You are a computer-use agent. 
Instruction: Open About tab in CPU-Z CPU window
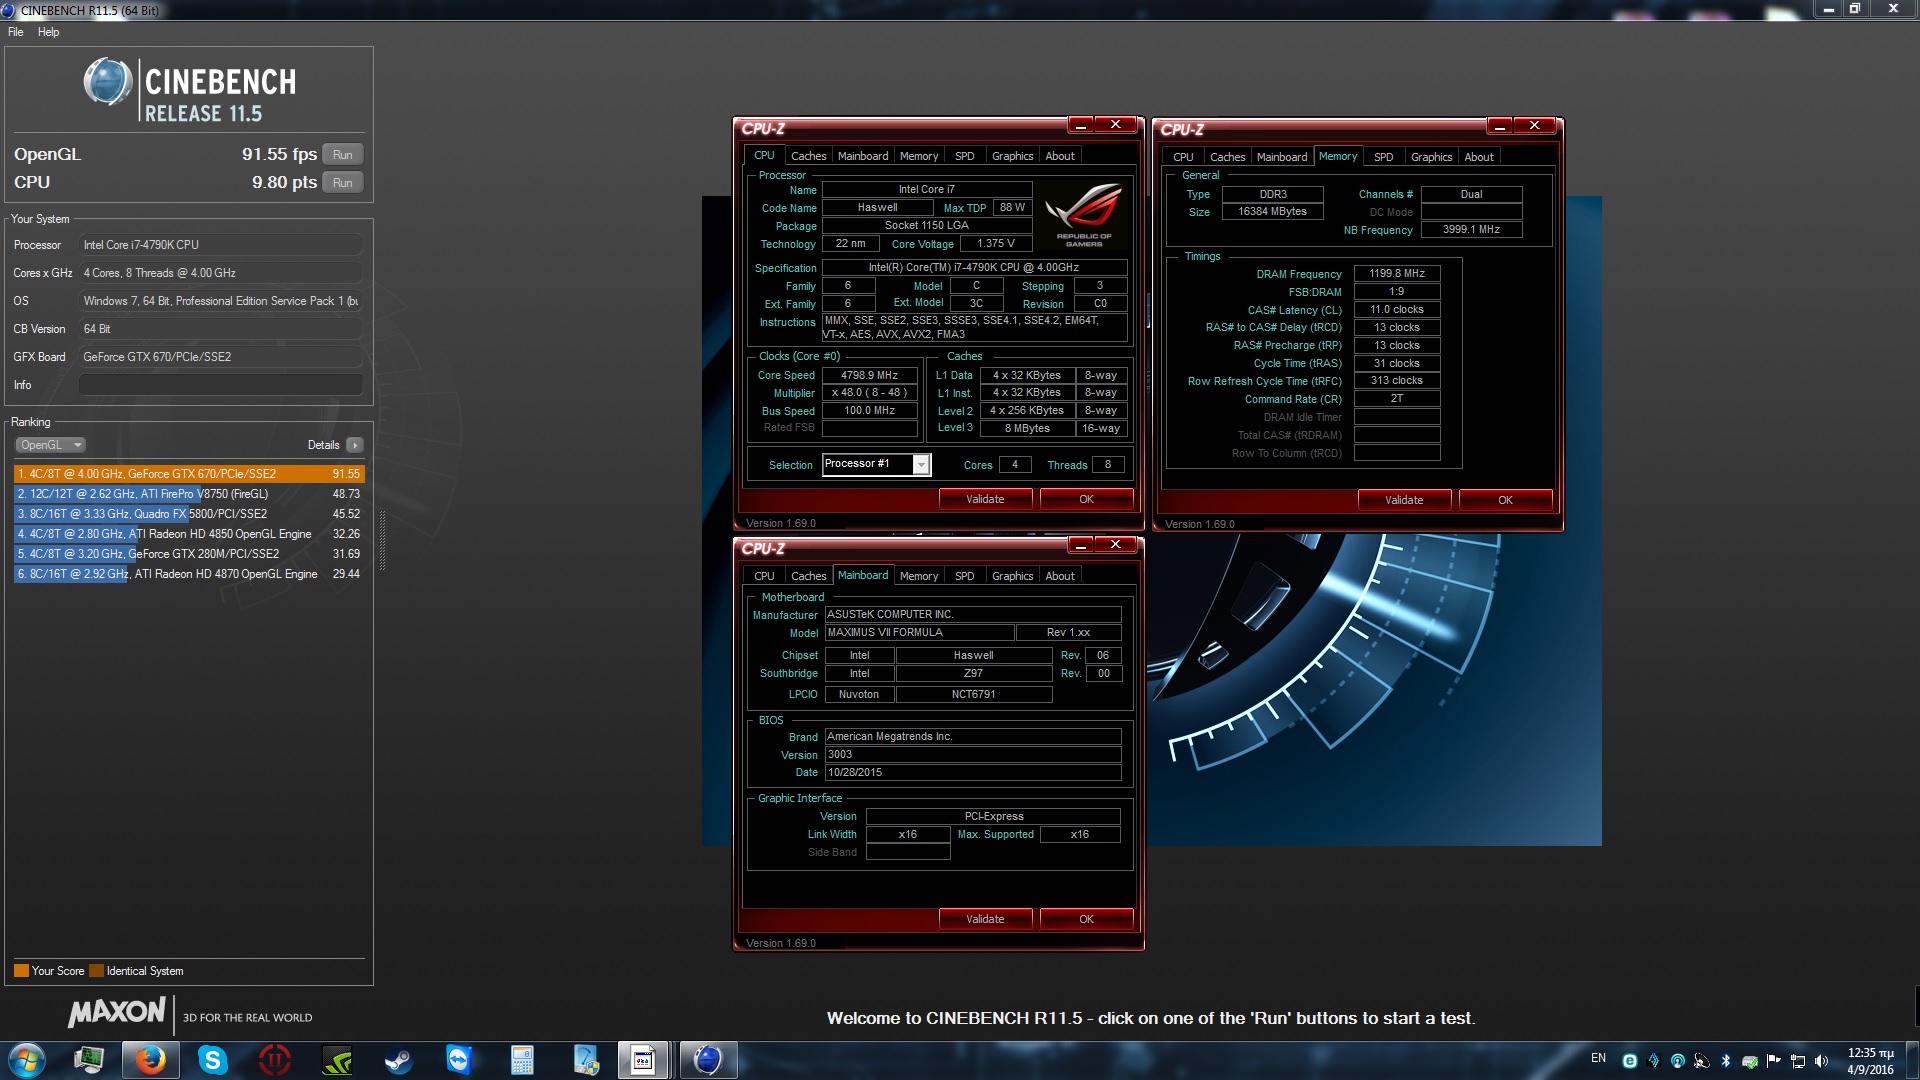click(x=1060, y=156)
